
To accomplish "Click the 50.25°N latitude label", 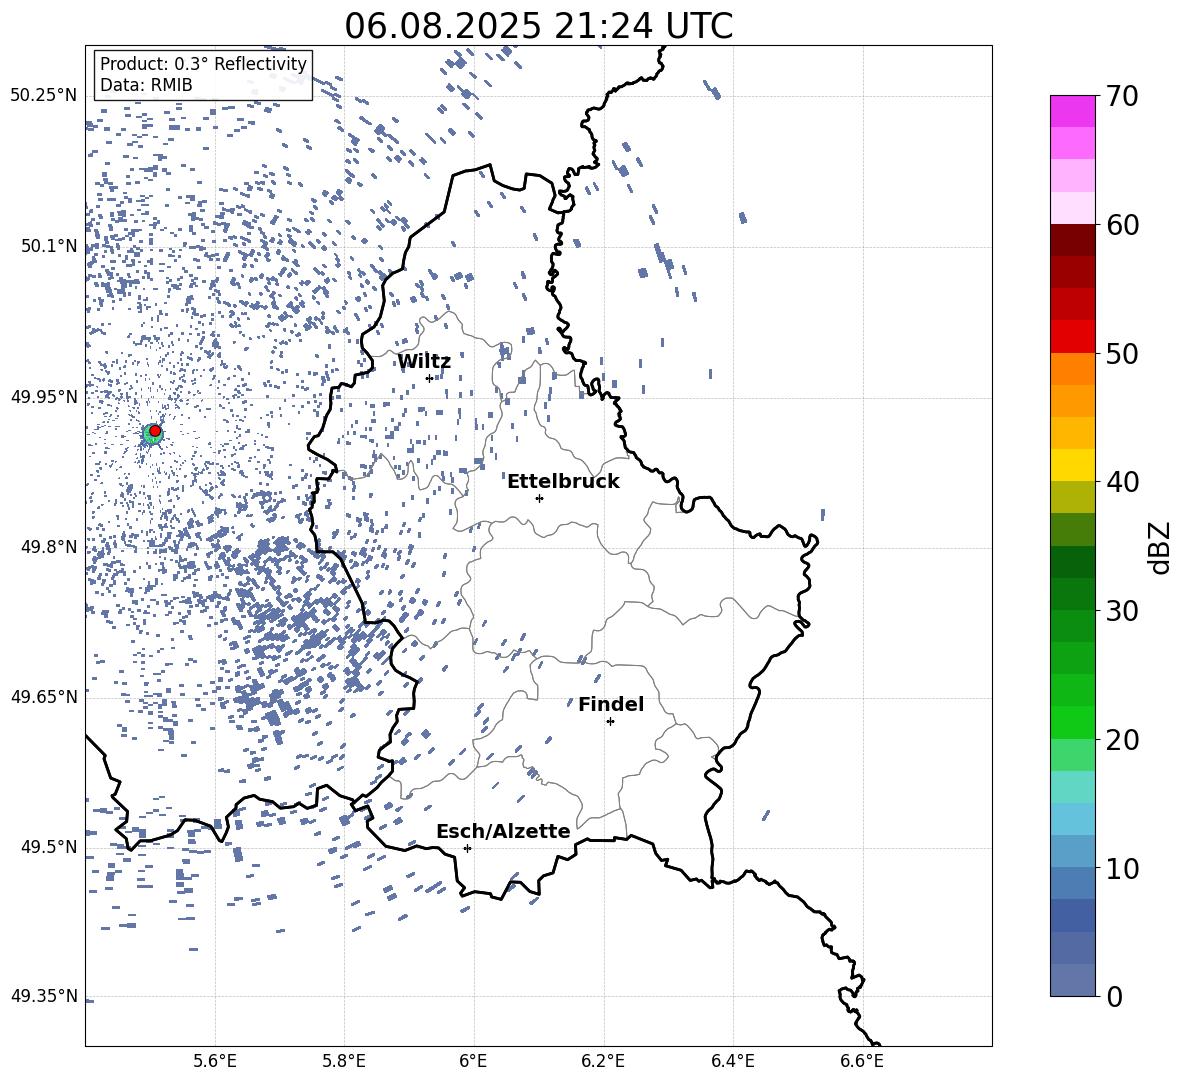I will pyautogui.click(x=44, y=96).
